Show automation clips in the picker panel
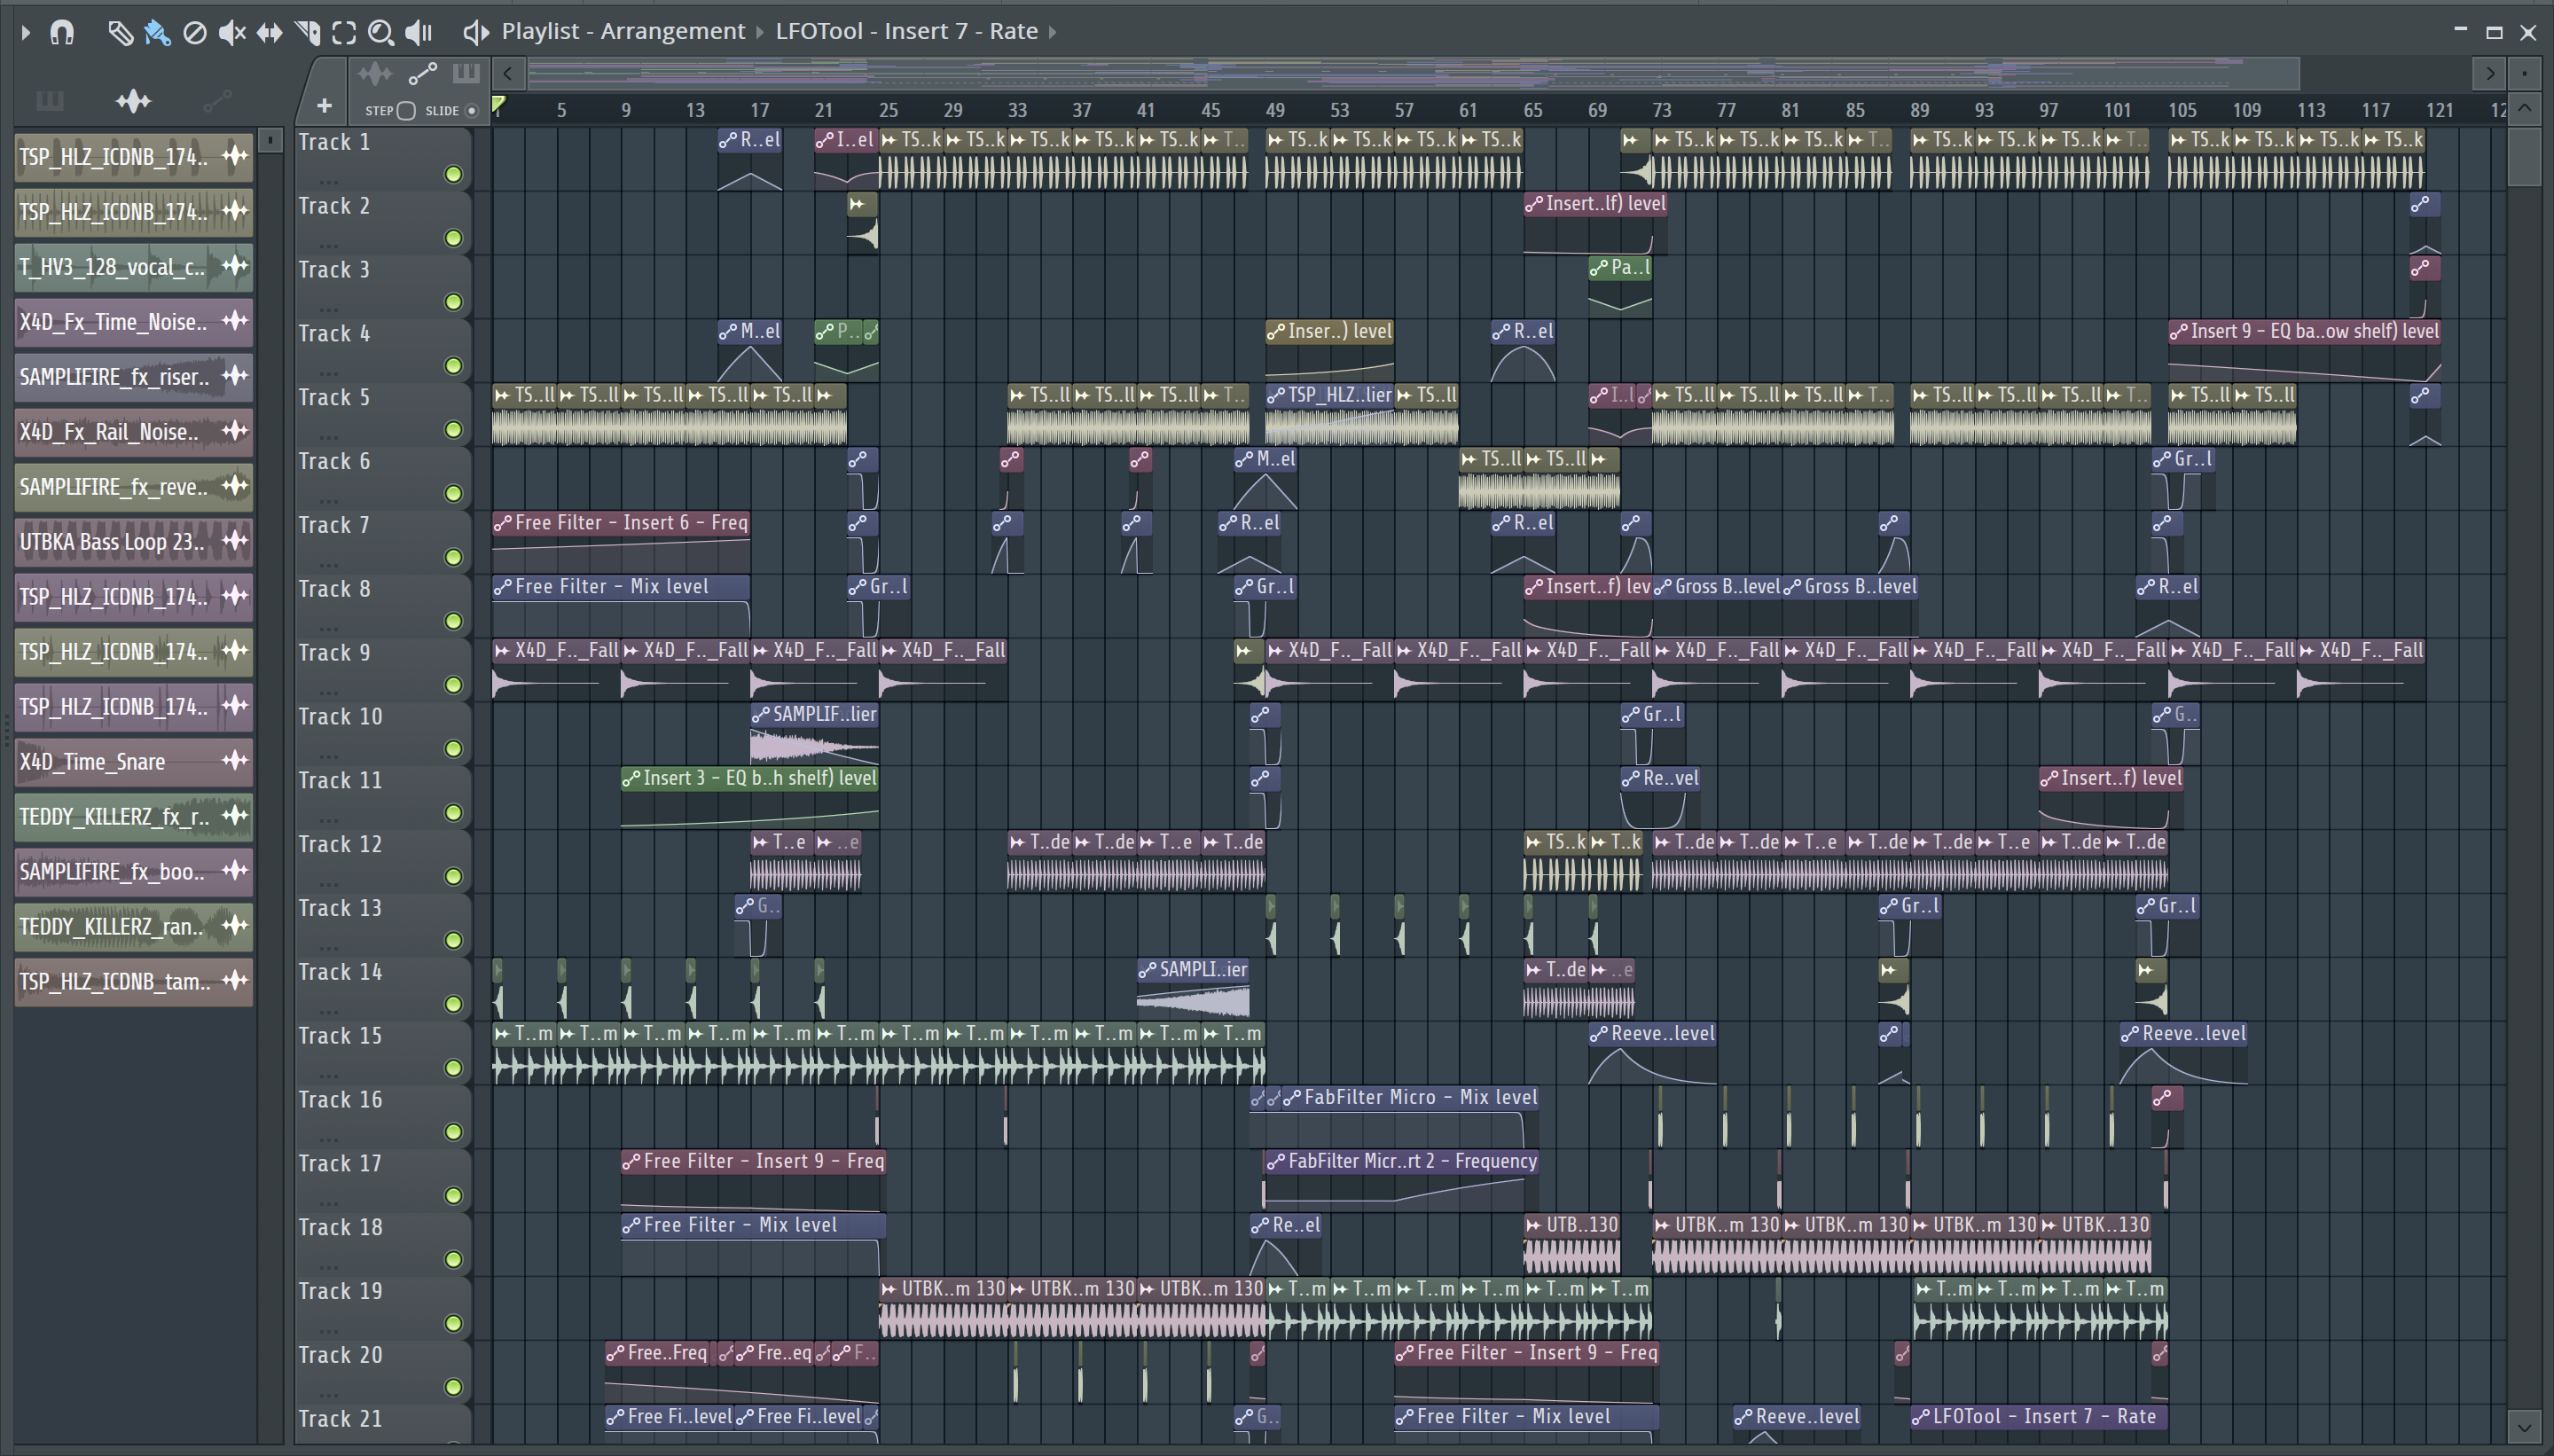Image resolution: width=2554 pixels, height=1456 pixels. point(217,100)
